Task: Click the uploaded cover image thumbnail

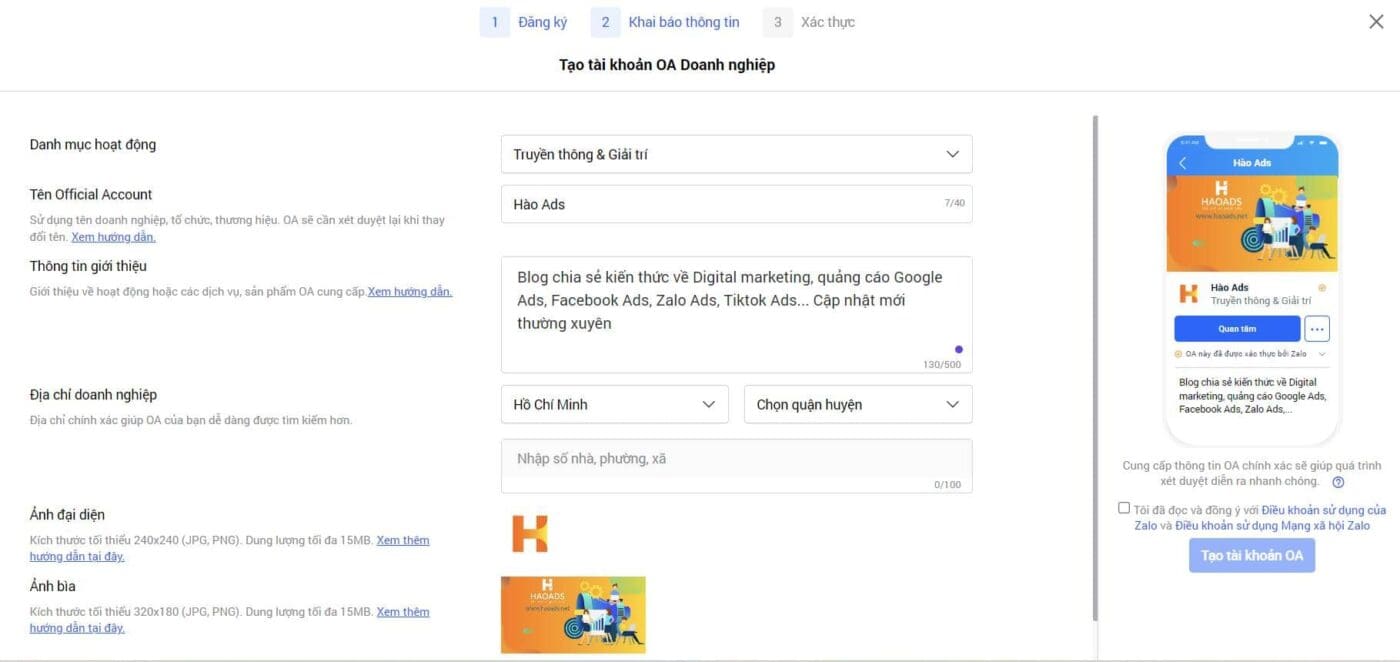Action: click(x=573, y=614)
